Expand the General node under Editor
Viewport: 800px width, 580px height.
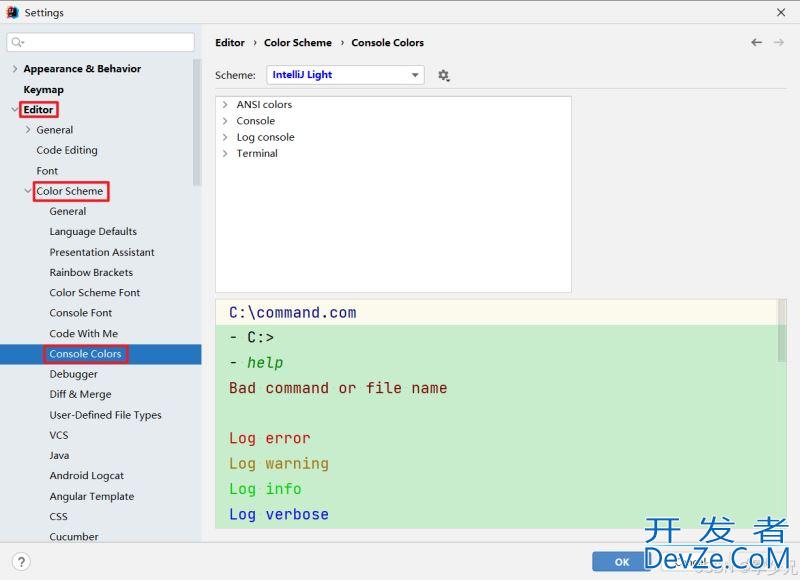click(x=28, y=130)
